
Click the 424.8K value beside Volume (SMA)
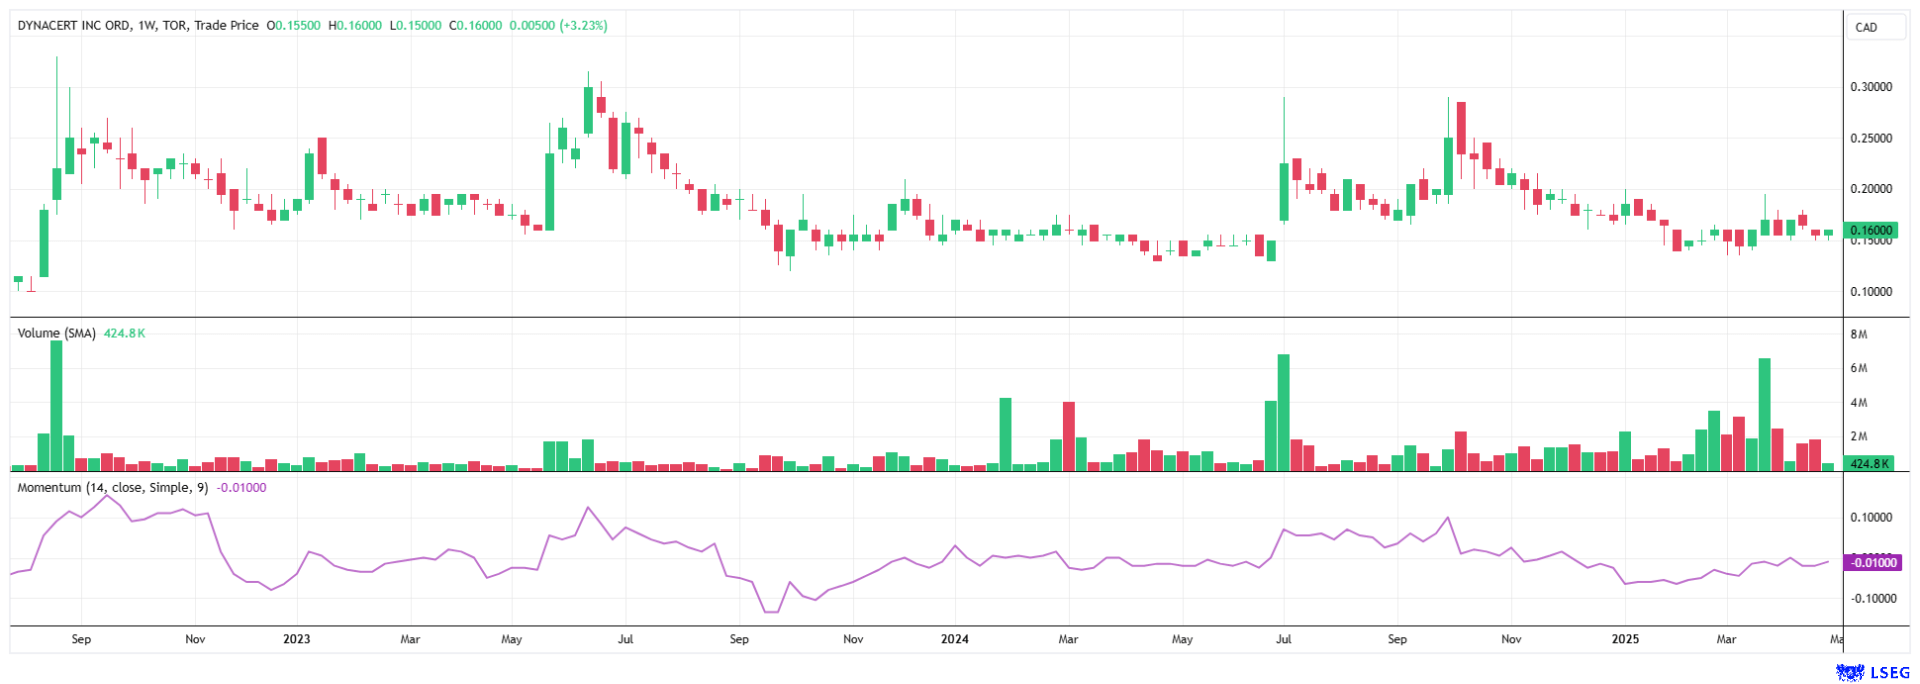tap(124, 333)
